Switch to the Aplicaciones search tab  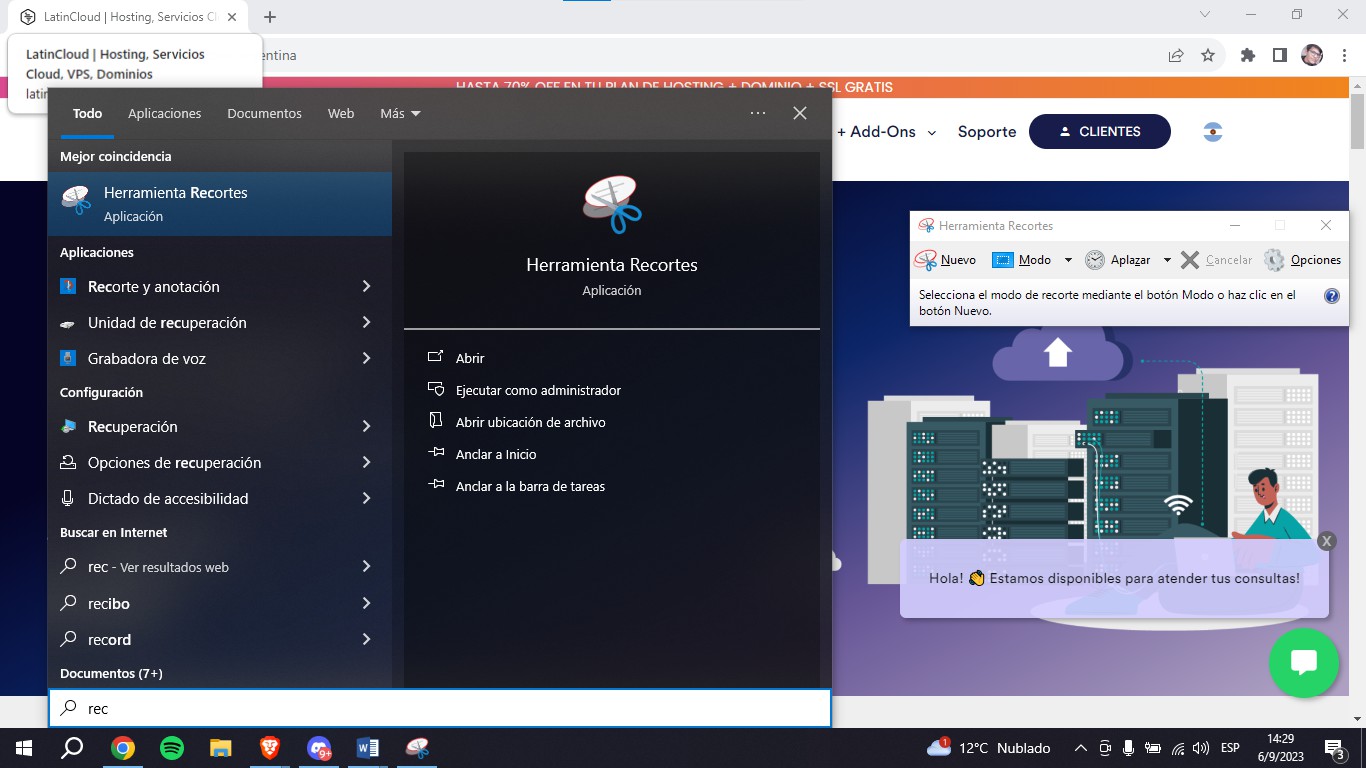pos(165,114)
